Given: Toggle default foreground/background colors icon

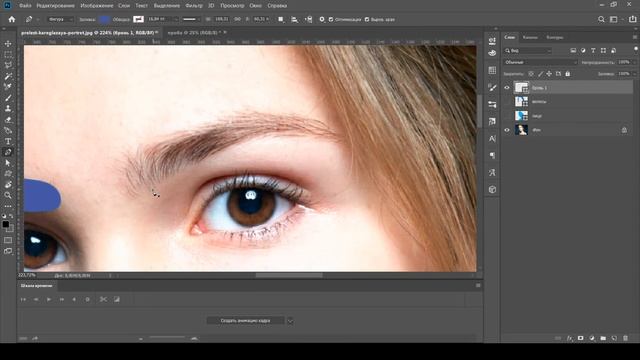Looking at the screenshot, I should [x=4, y=216].
